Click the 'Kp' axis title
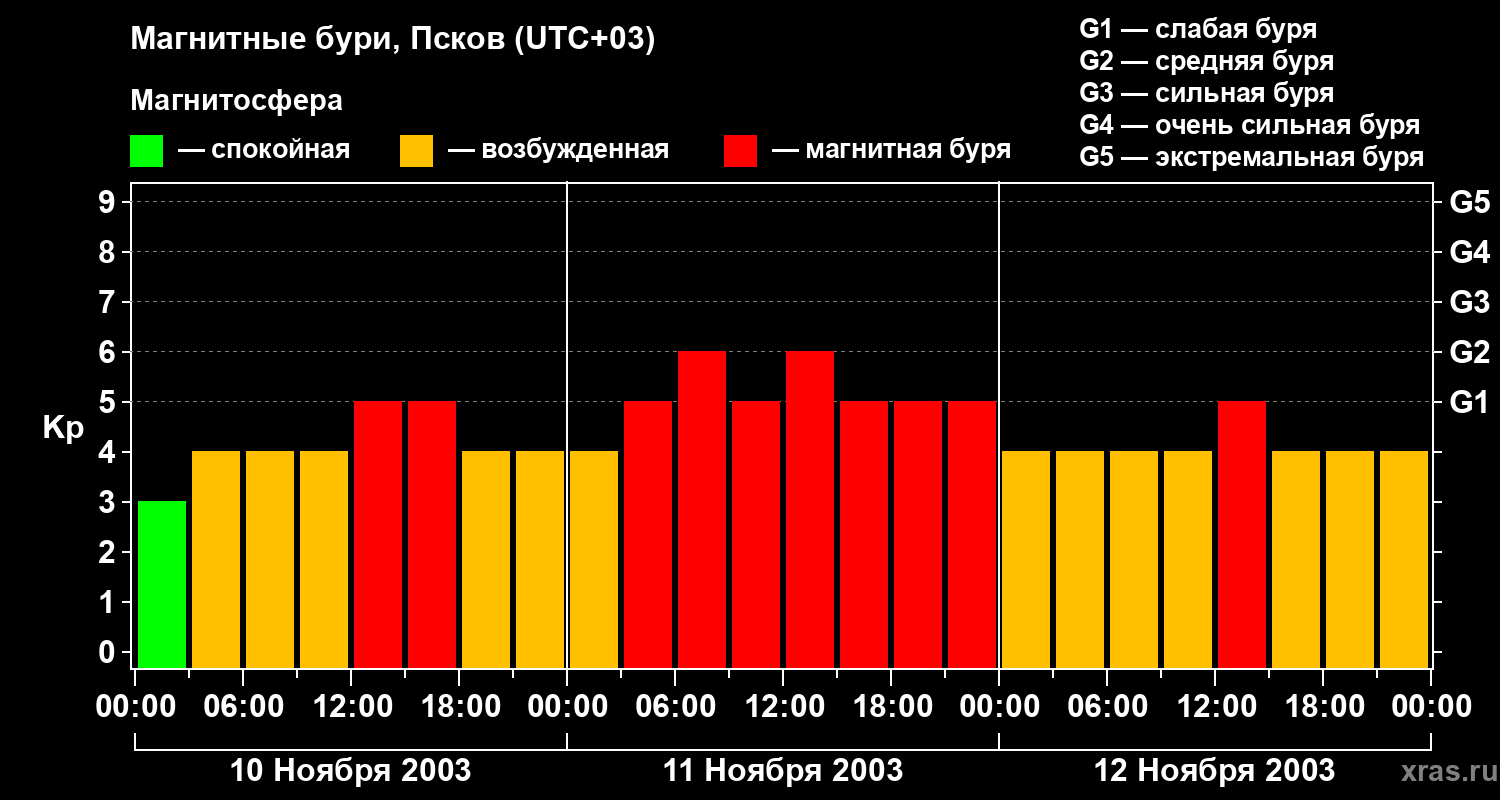Viewport: 1500px width, 800px height. pyautogui.click(x=63, y=428)
